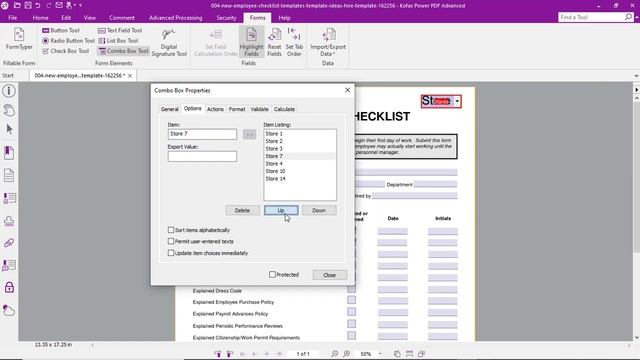The image size is (640, 360).
Task: Toggle the Protected checkbox
Action: click(272, 275)
